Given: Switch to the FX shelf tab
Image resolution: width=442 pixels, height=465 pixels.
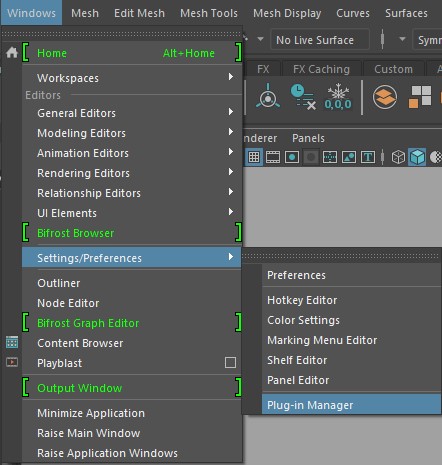Looking at the screenshot, I should (263, 69).
